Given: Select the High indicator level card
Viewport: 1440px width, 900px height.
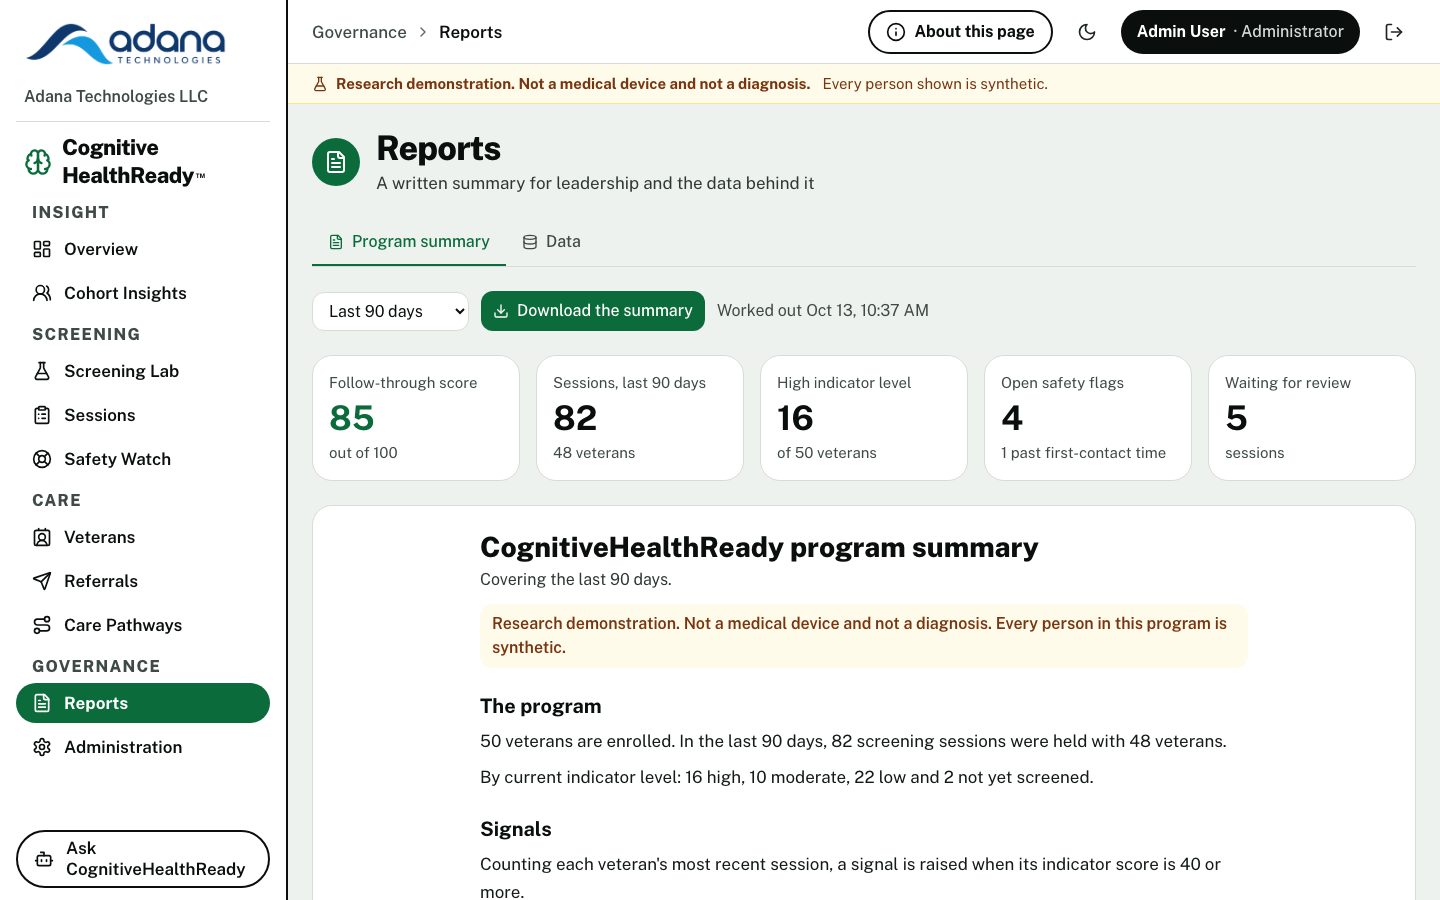Looking at the screenshot, I should pyautogui.click(x=864, y=418).
